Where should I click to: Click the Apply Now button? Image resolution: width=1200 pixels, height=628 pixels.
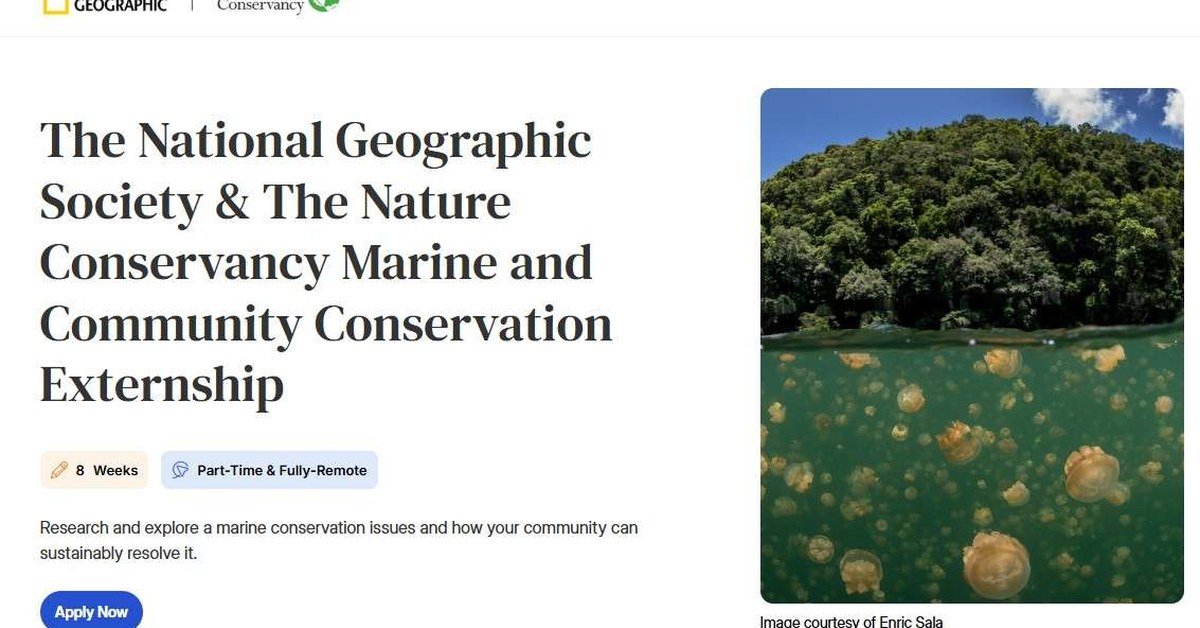91,611
